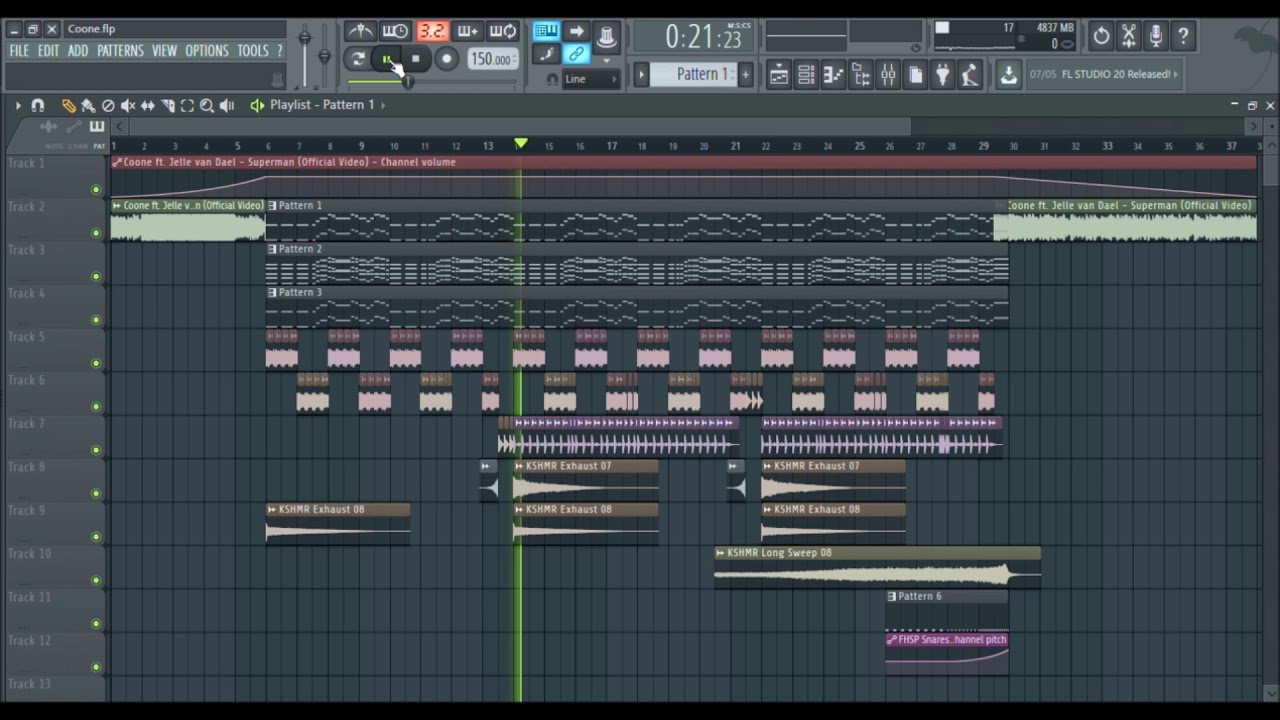Mute Track 1 with green light
Image resolution: width=1280 pixels, height=720 pixels.
point(96,189)
